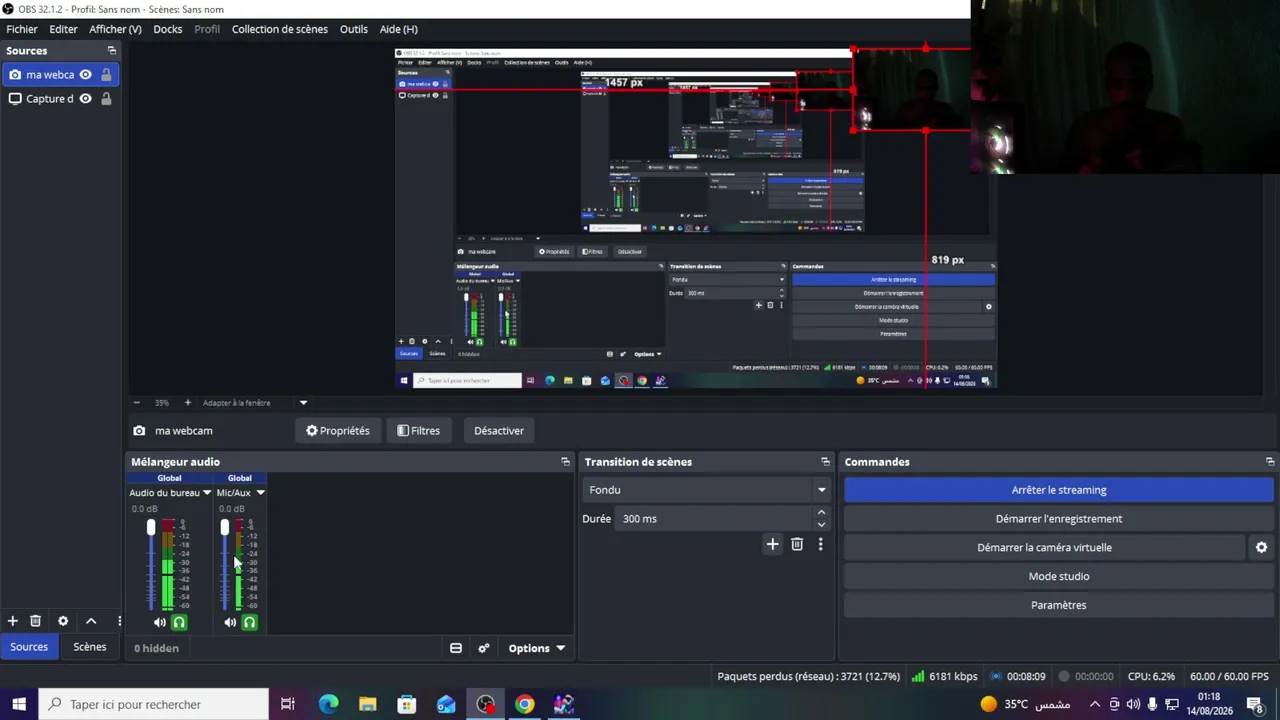
Task: Toggle visibility of ma webca source
Action: tap(85, 74)
